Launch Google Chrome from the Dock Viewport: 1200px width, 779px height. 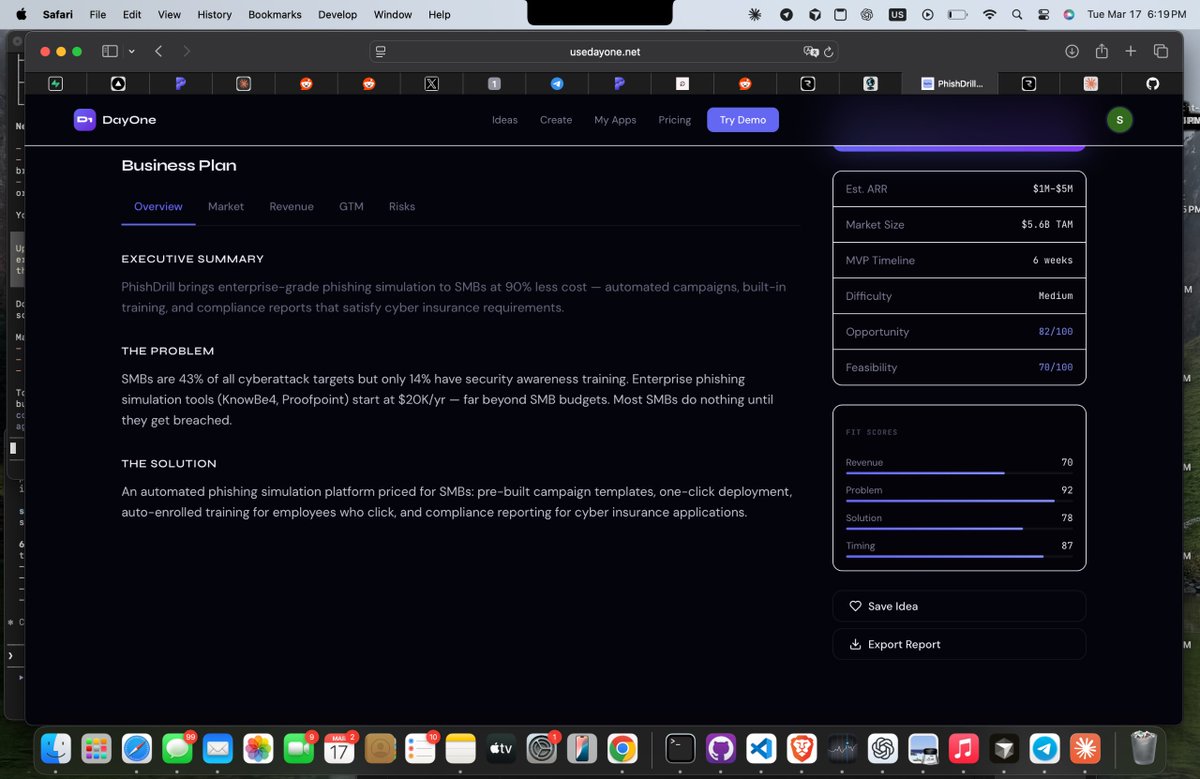click(x=622, y=748)
